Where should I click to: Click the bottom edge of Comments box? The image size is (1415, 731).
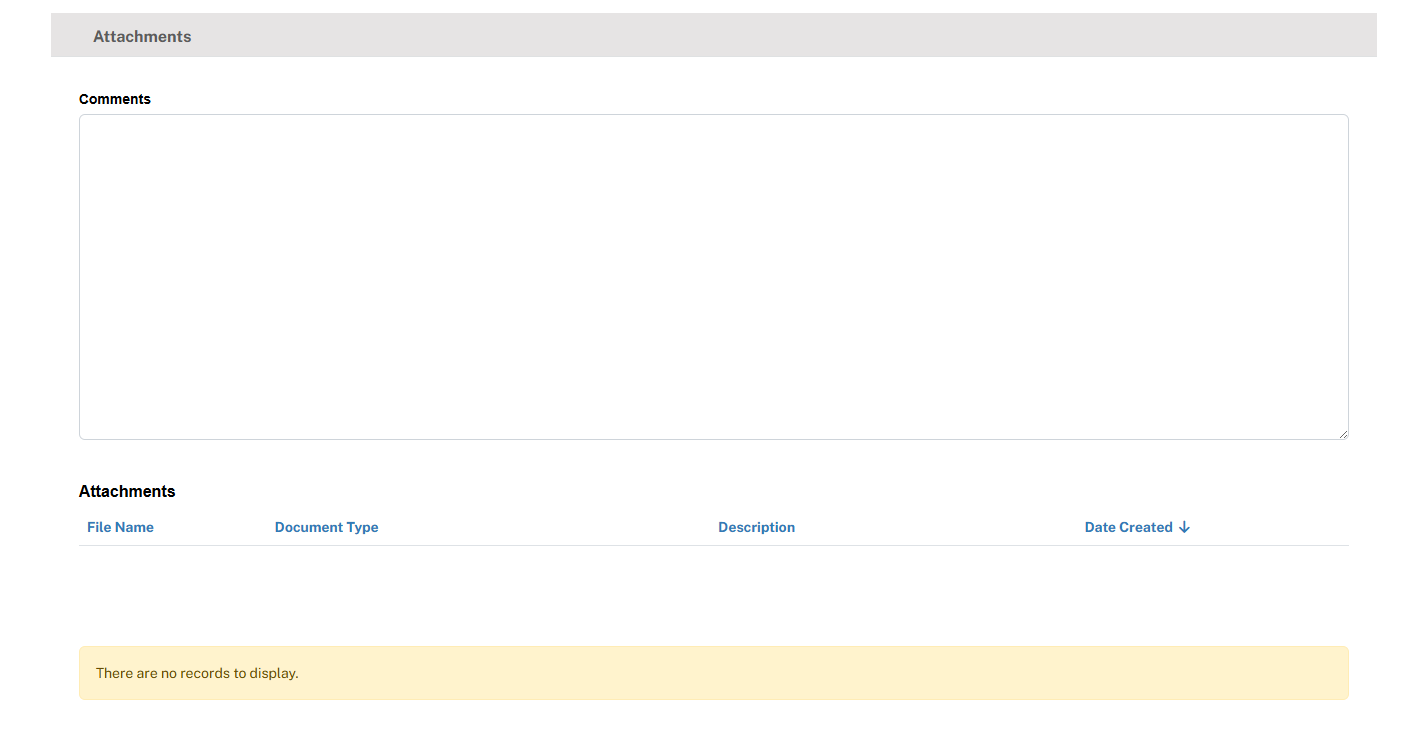point(713,439)
